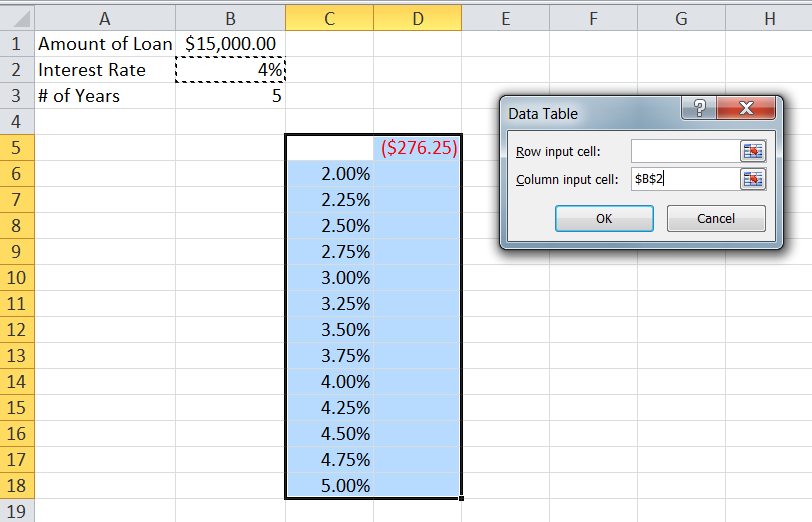Click the Column input cell field containing $B$2
This screenshot has height=522, width=812.
point(684,179)
